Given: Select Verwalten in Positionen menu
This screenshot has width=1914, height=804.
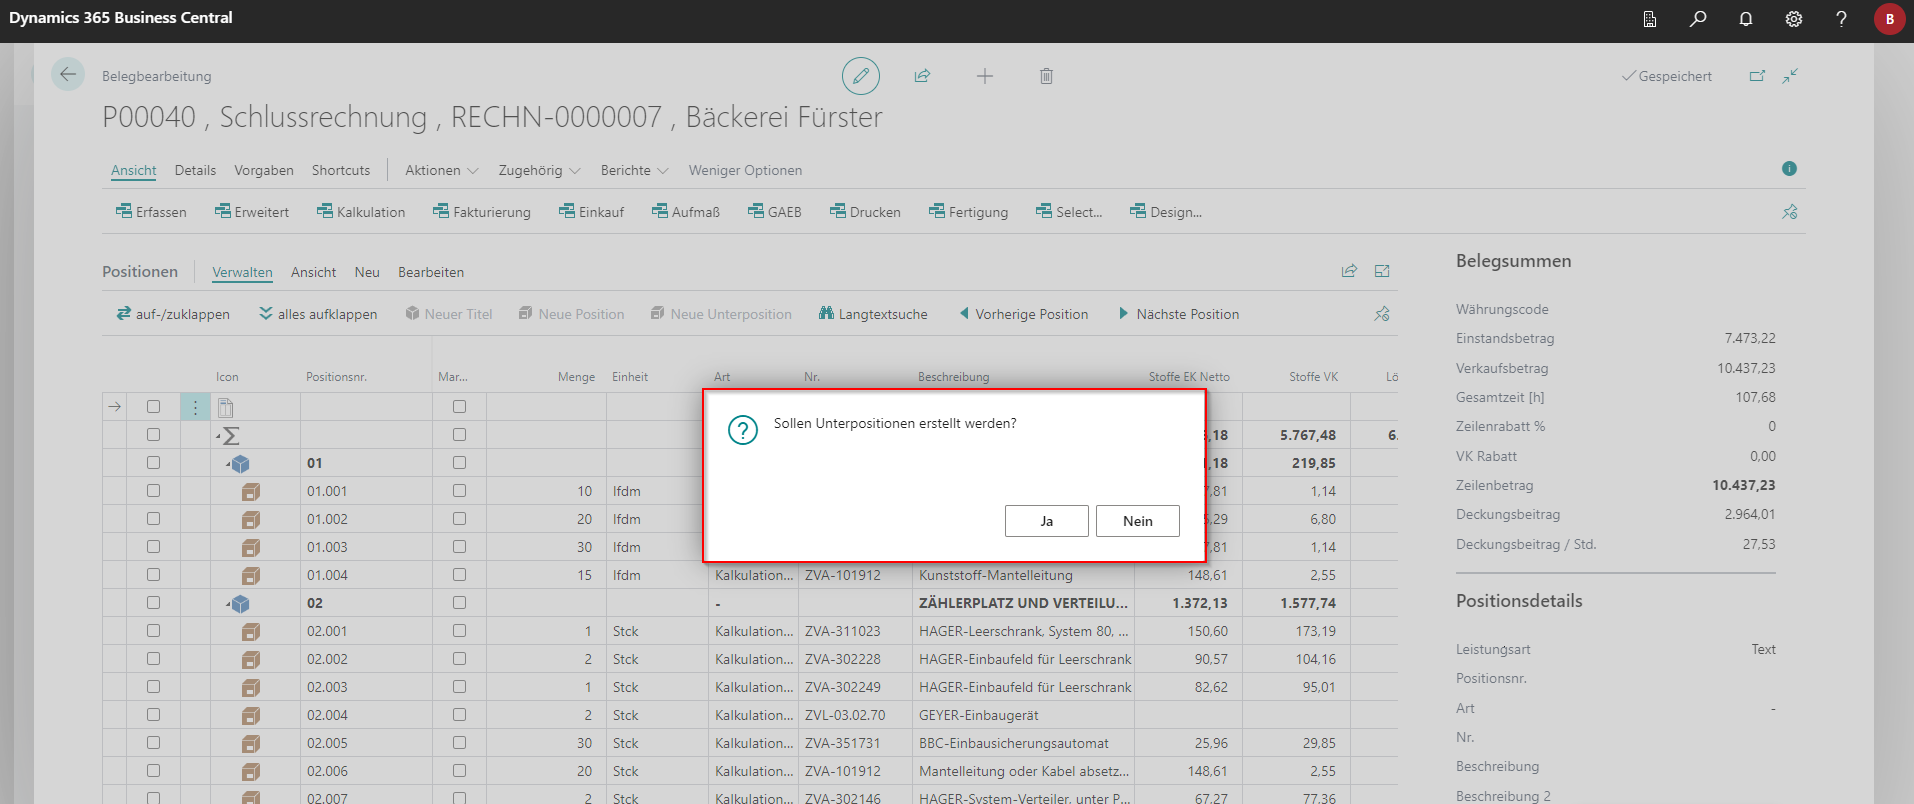Looking at the screenshot, I should point(242,272).
